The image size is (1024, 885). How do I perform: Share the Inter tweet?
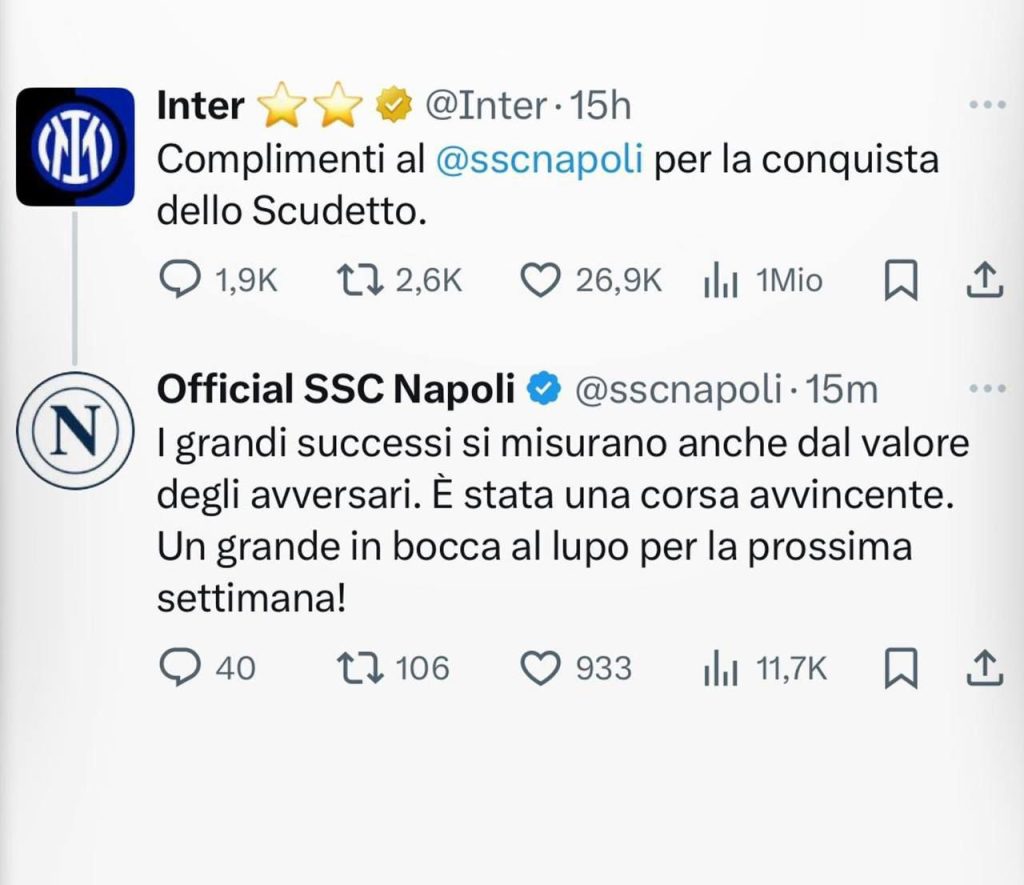[983, 282]
